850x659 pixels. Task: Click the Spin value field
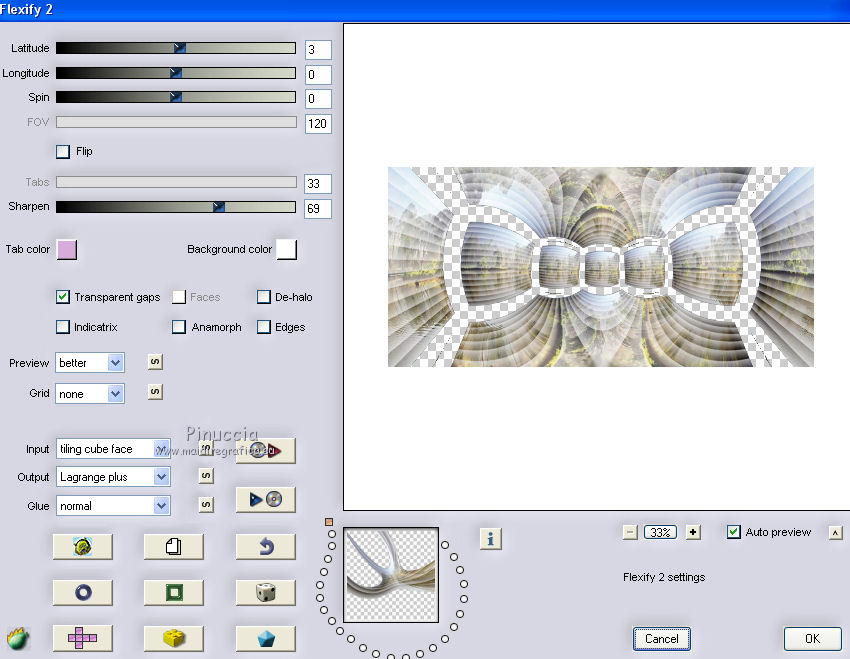tap(318, 99)
